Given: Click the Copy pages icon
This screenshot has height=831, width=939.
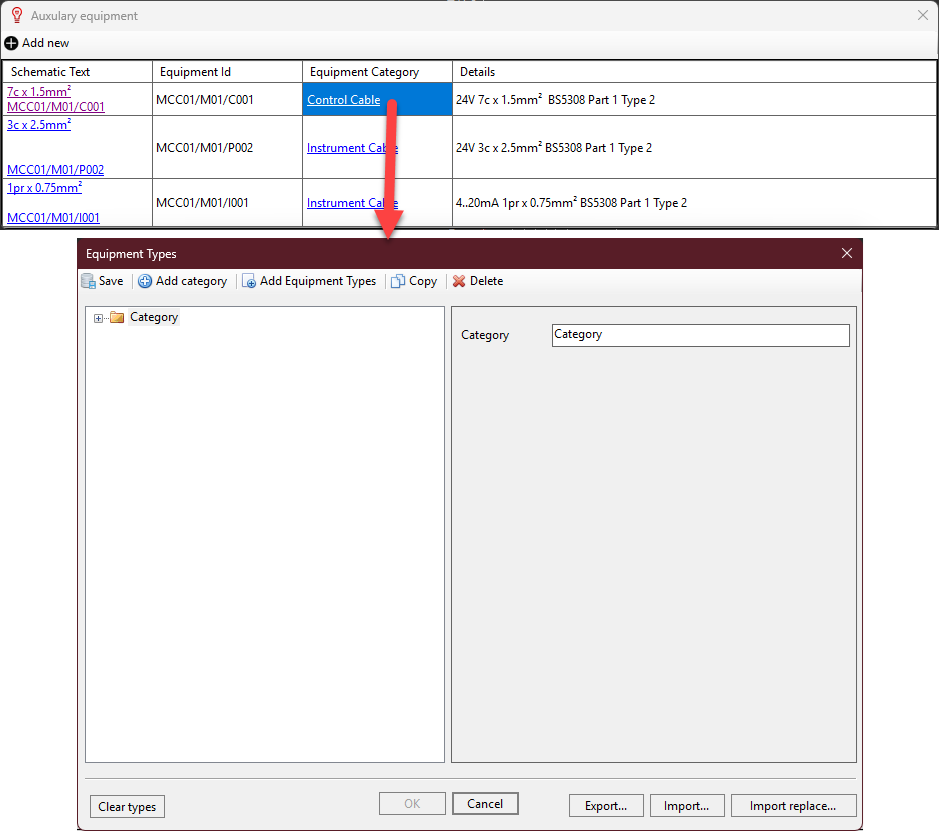Looking at the screenshot, I should coord(398,281).
